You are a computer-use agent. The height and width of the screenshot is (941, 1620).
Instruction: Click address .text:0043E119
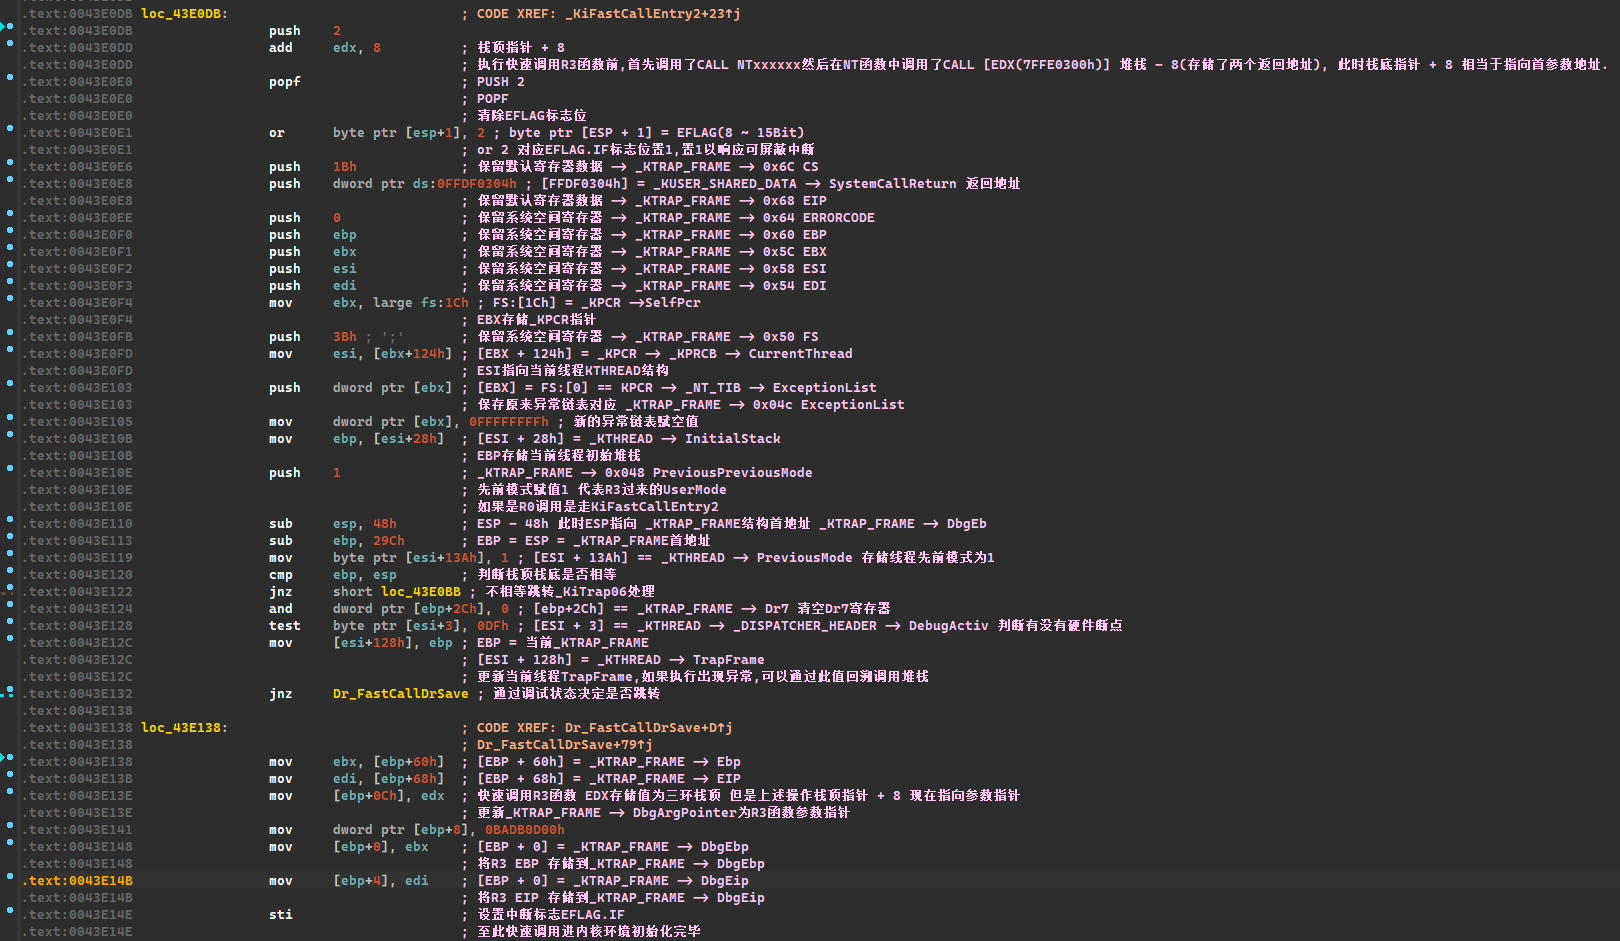point(77,558)
